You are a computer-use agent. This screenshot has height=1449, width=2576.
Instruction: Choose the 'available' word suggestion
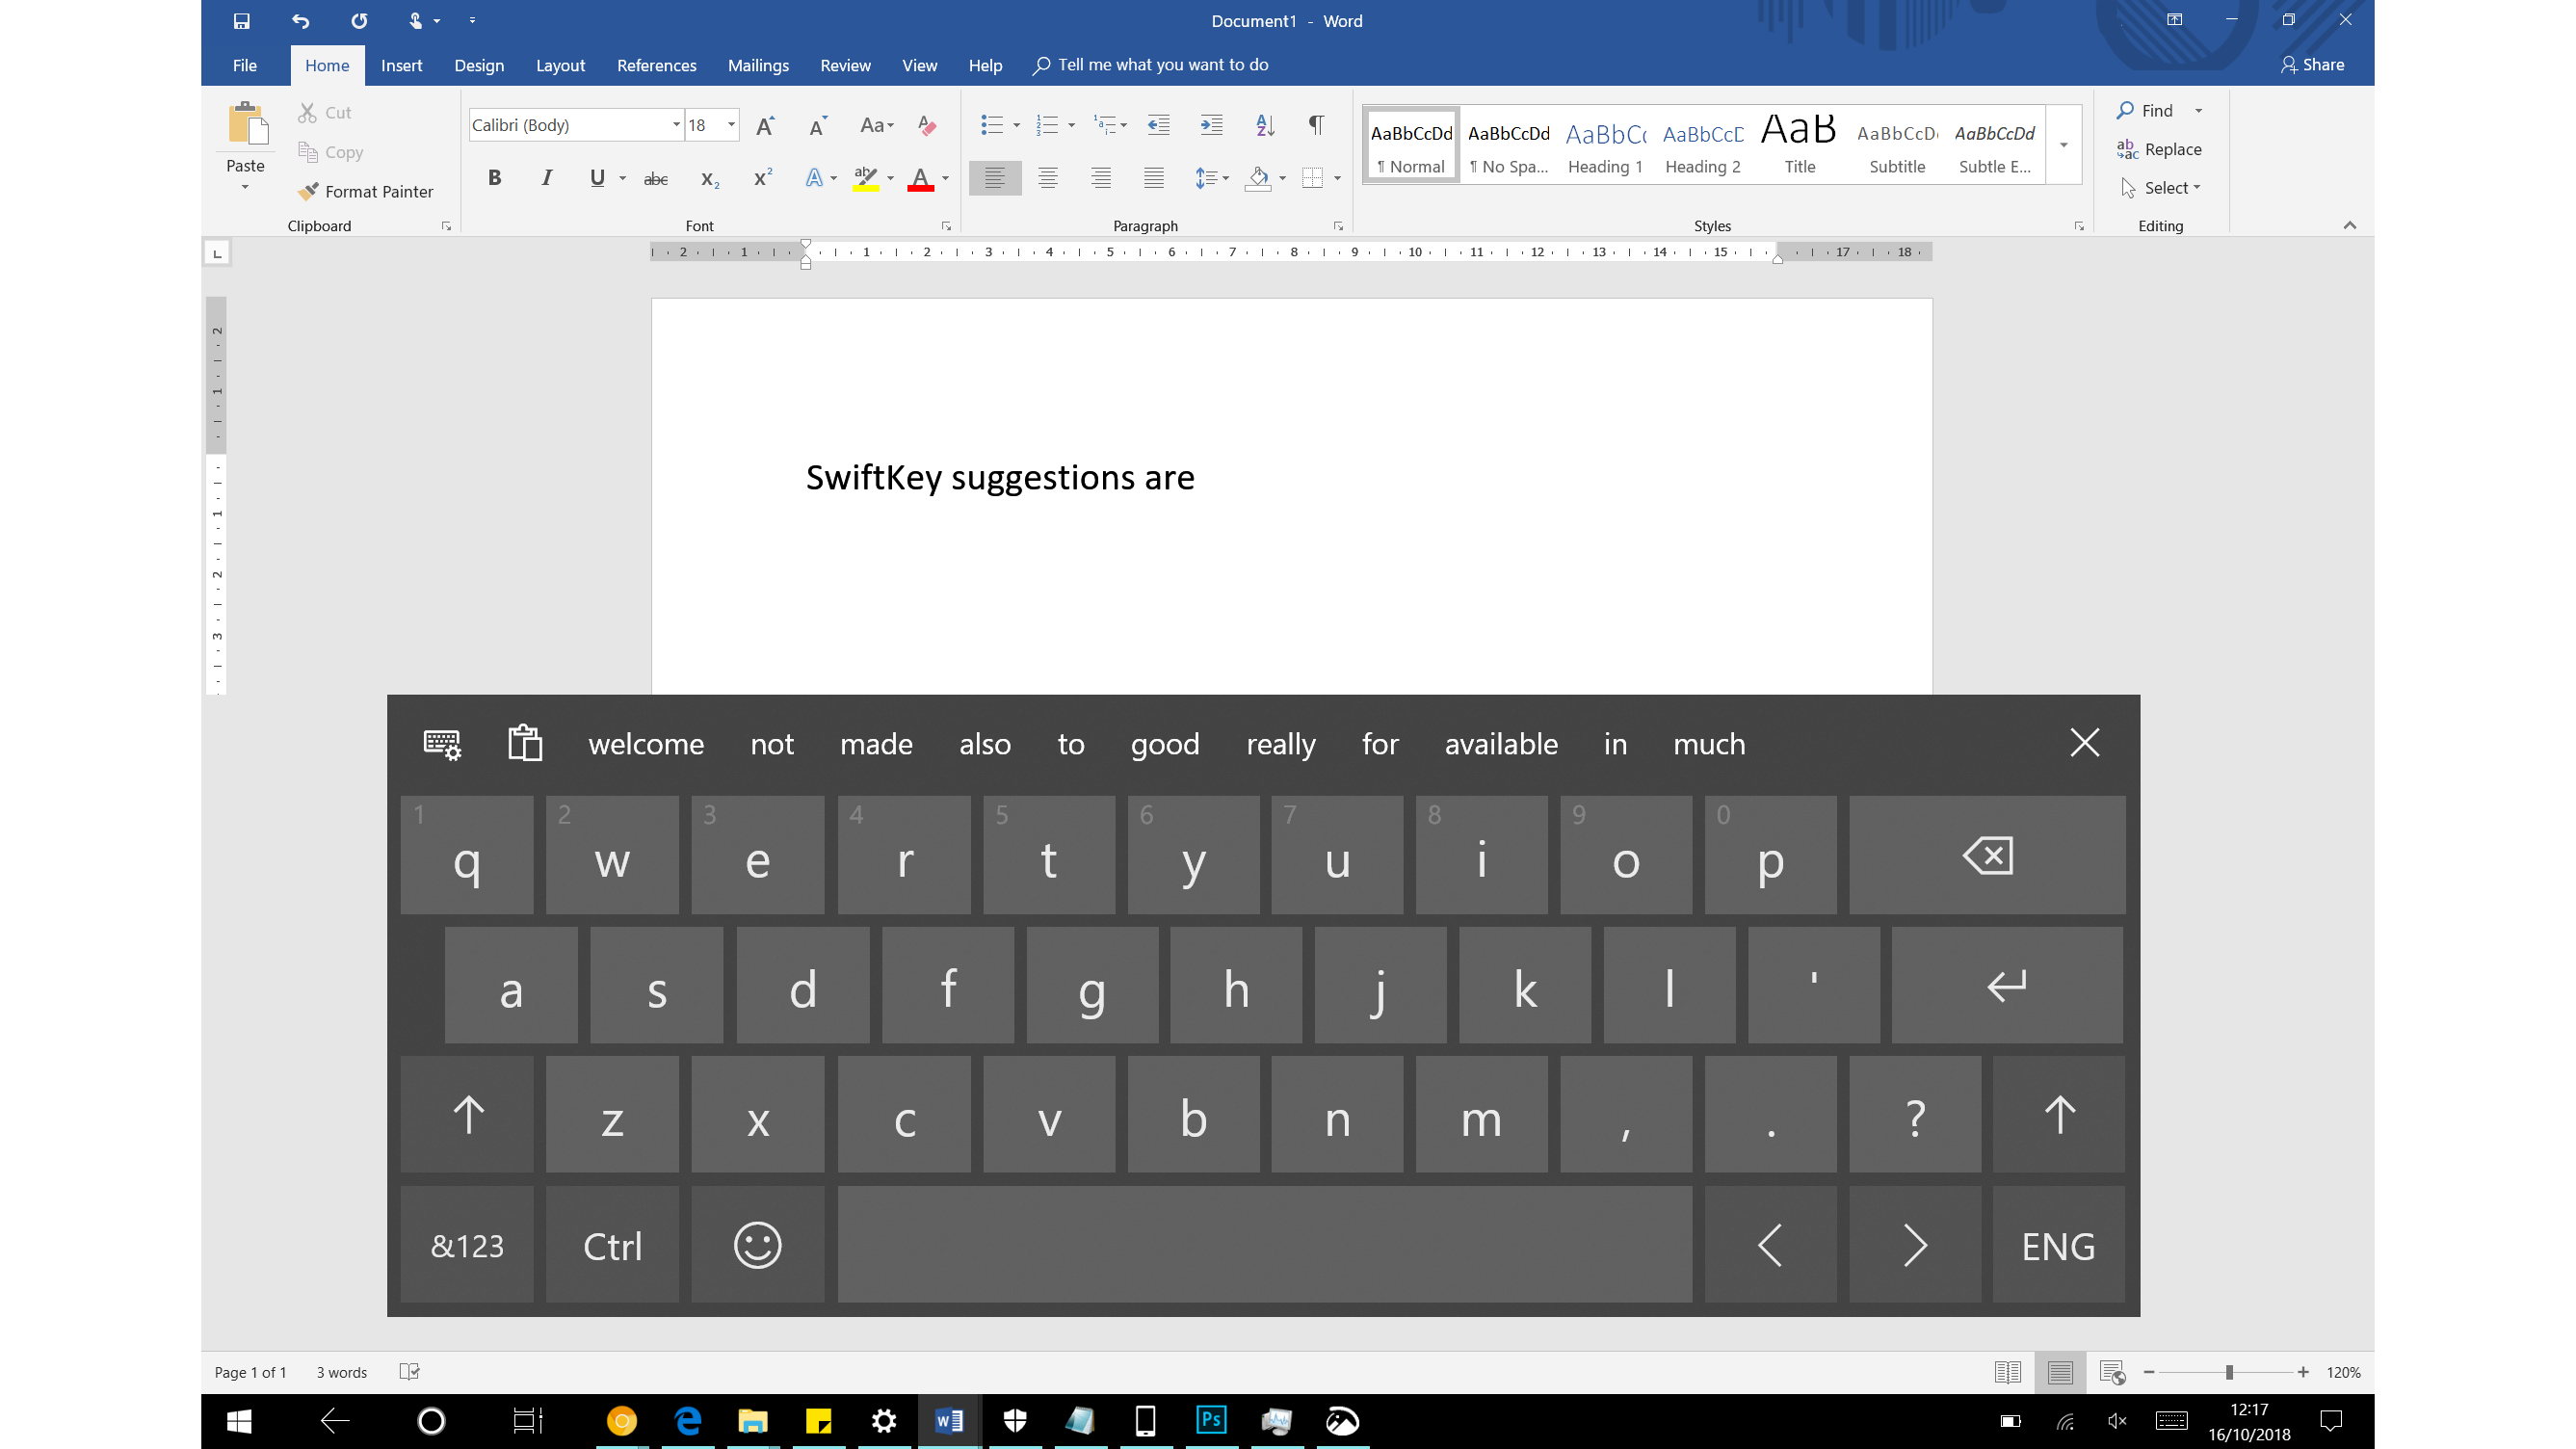(x=1501, y=744)
